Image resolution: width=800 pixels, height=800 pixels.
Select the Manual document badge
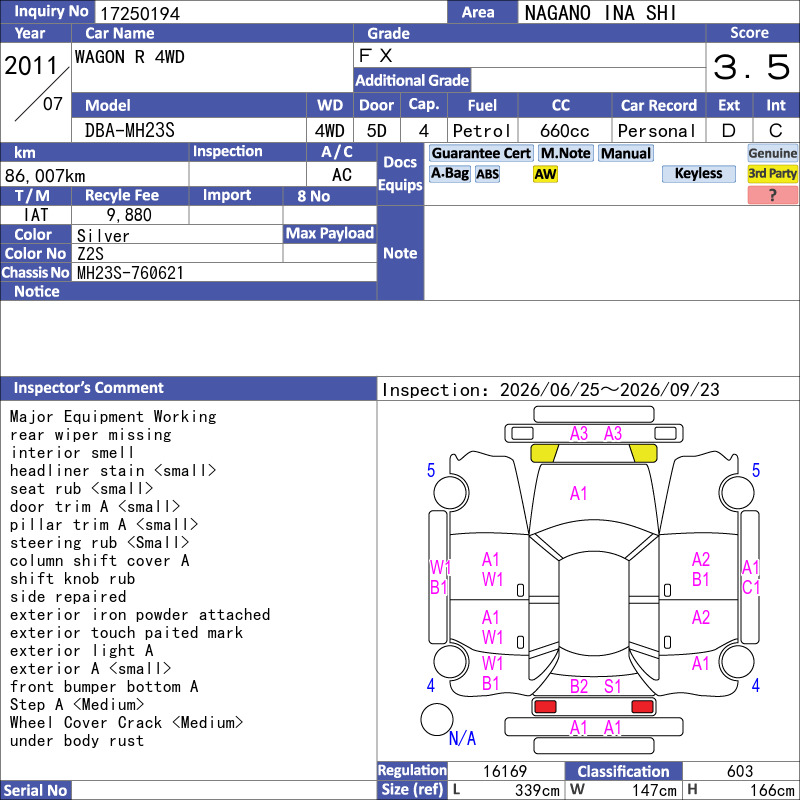(x=626, y=153)
